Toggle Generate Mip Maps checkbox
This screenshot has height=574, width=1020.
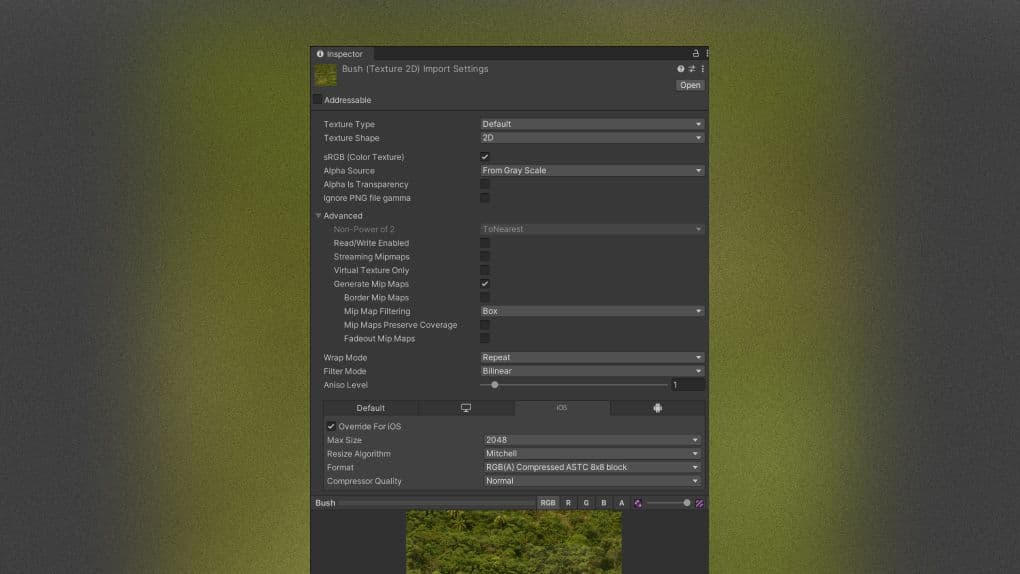tap(485, 284)
